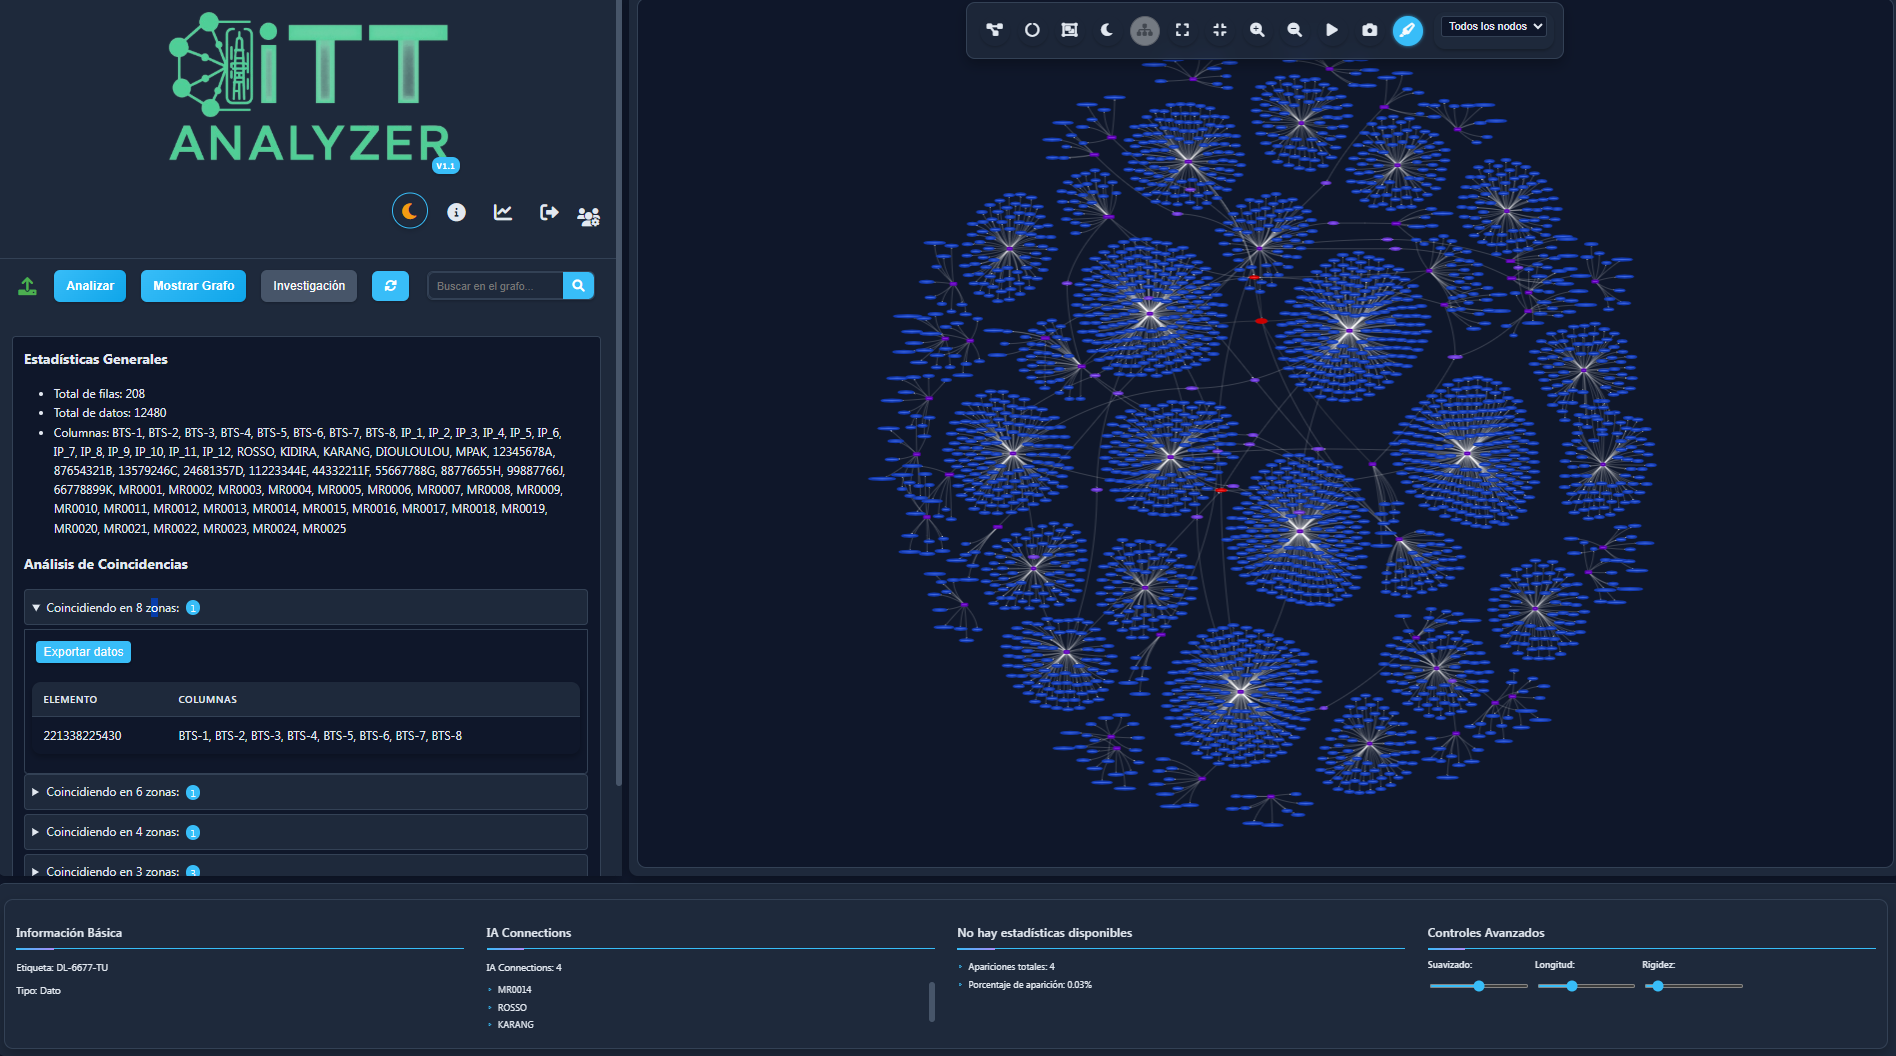Toggle the graph dark mode moon icon
The width and height of the screenshot is (1896, 1056).
tap(1107, 30)
